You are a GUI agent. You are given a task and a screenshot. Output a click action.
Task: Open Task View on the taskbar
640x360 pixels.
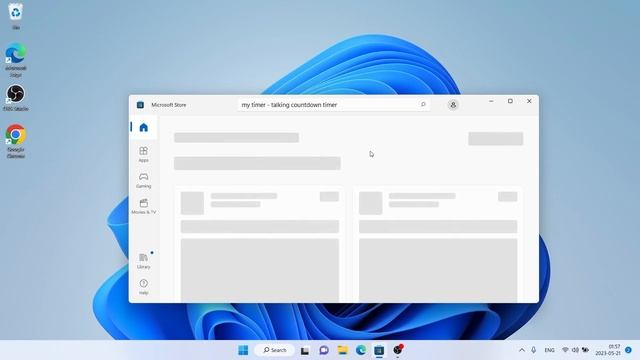point(305,350)
